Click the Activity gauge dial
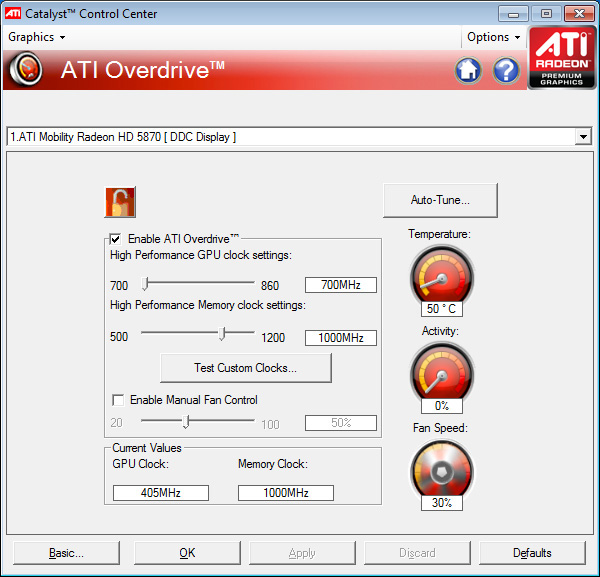 click(442, 373)
